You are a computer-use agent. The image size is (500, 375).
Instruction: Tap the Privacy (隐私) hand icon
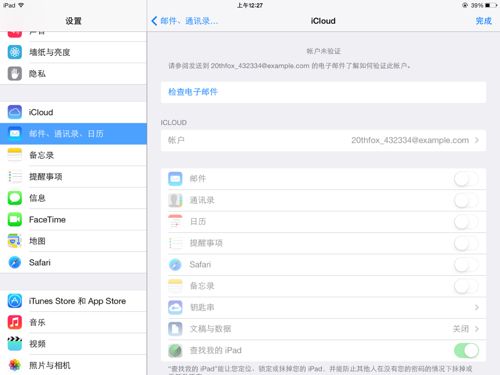tap(15, 74)
